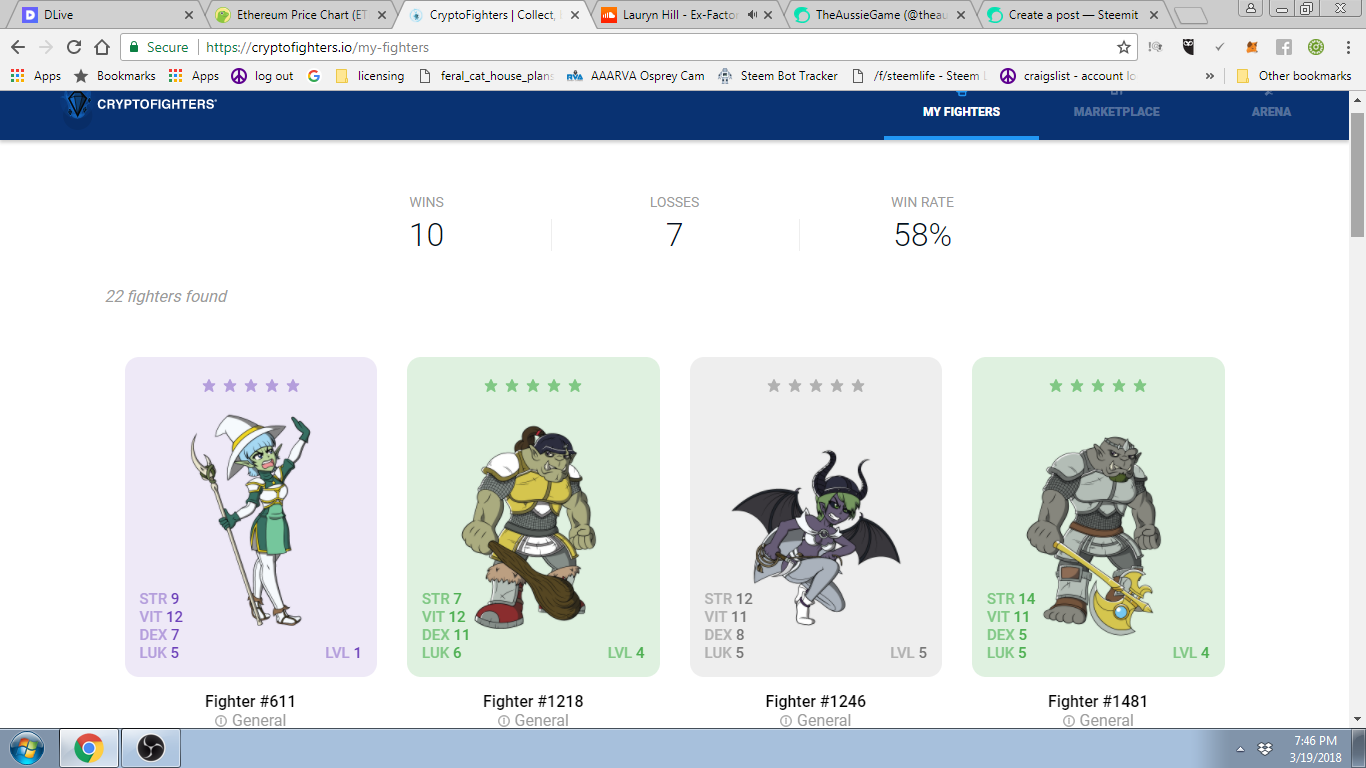Click the green Secure padlock icon
The width and height of the screenshot is (1366, 768).
[134, 47]
